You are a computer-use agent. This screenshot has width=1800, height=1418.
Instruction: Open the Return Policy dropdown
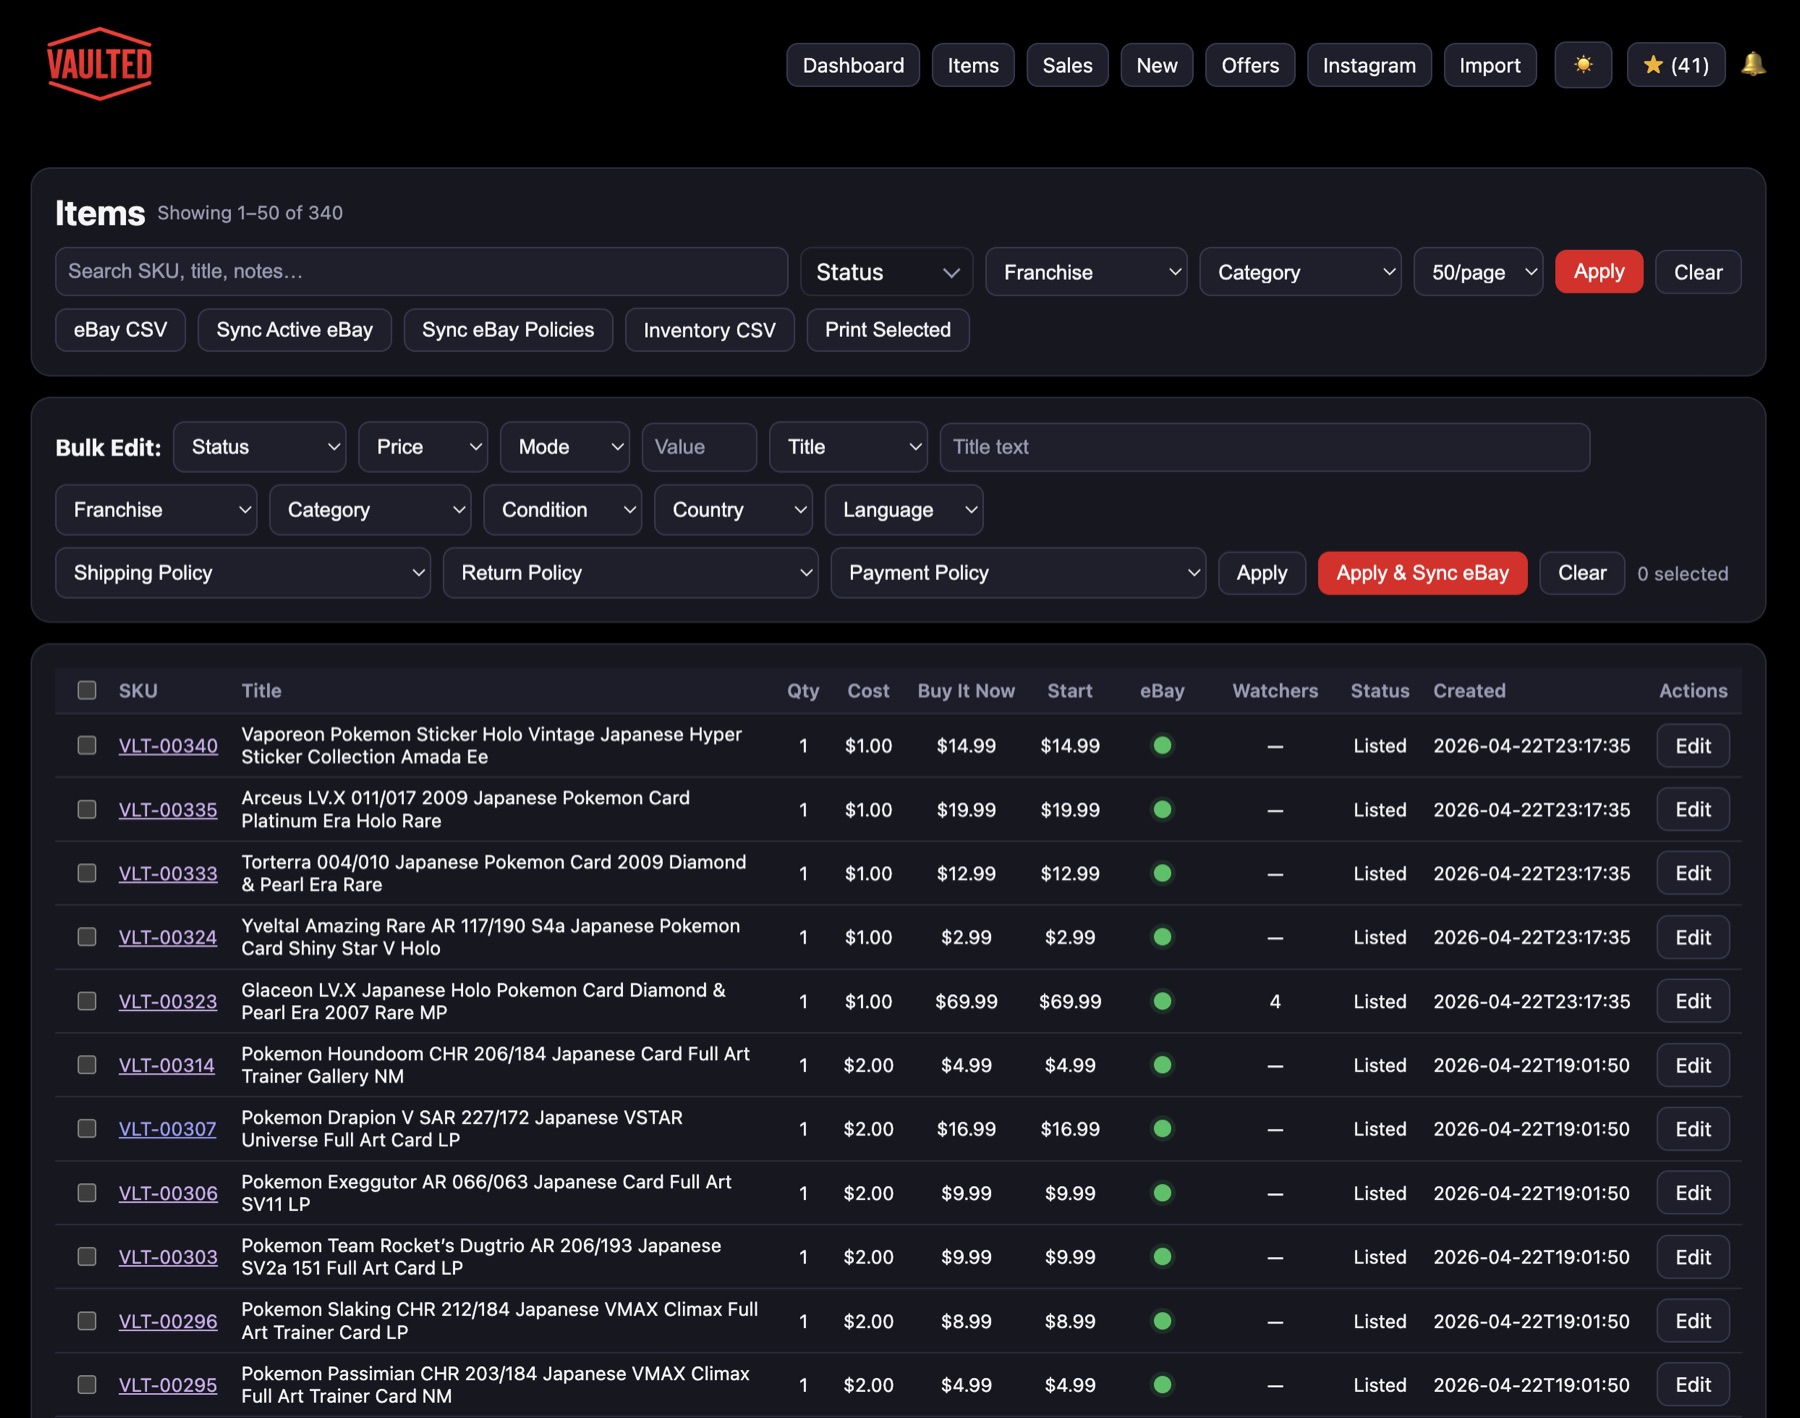[x=631, y=573]
